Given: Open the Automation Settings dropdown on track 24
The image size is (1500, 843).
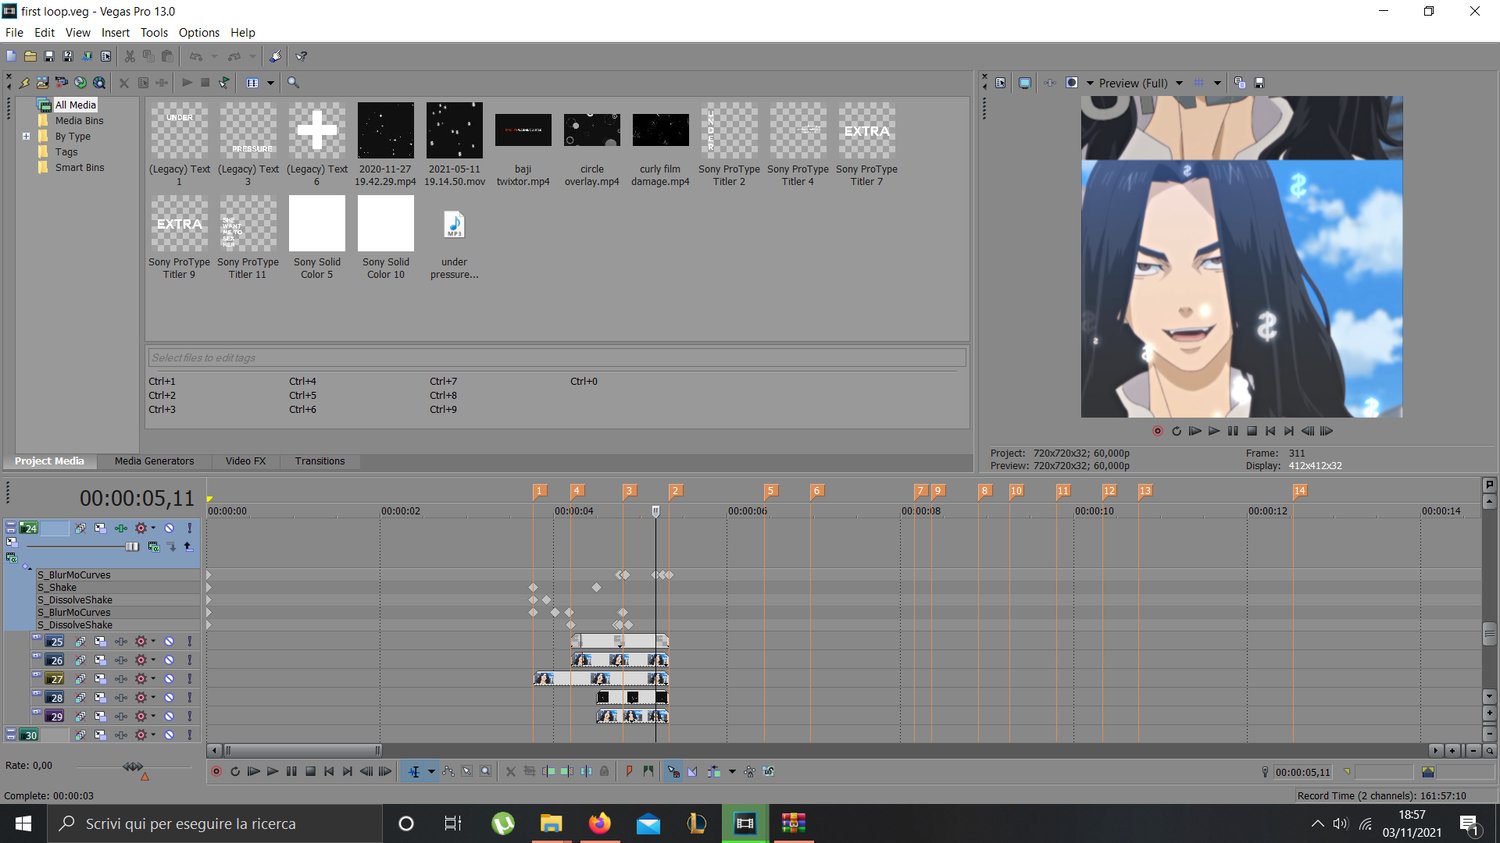Looking at the screenshot, I should click(153, 528).
